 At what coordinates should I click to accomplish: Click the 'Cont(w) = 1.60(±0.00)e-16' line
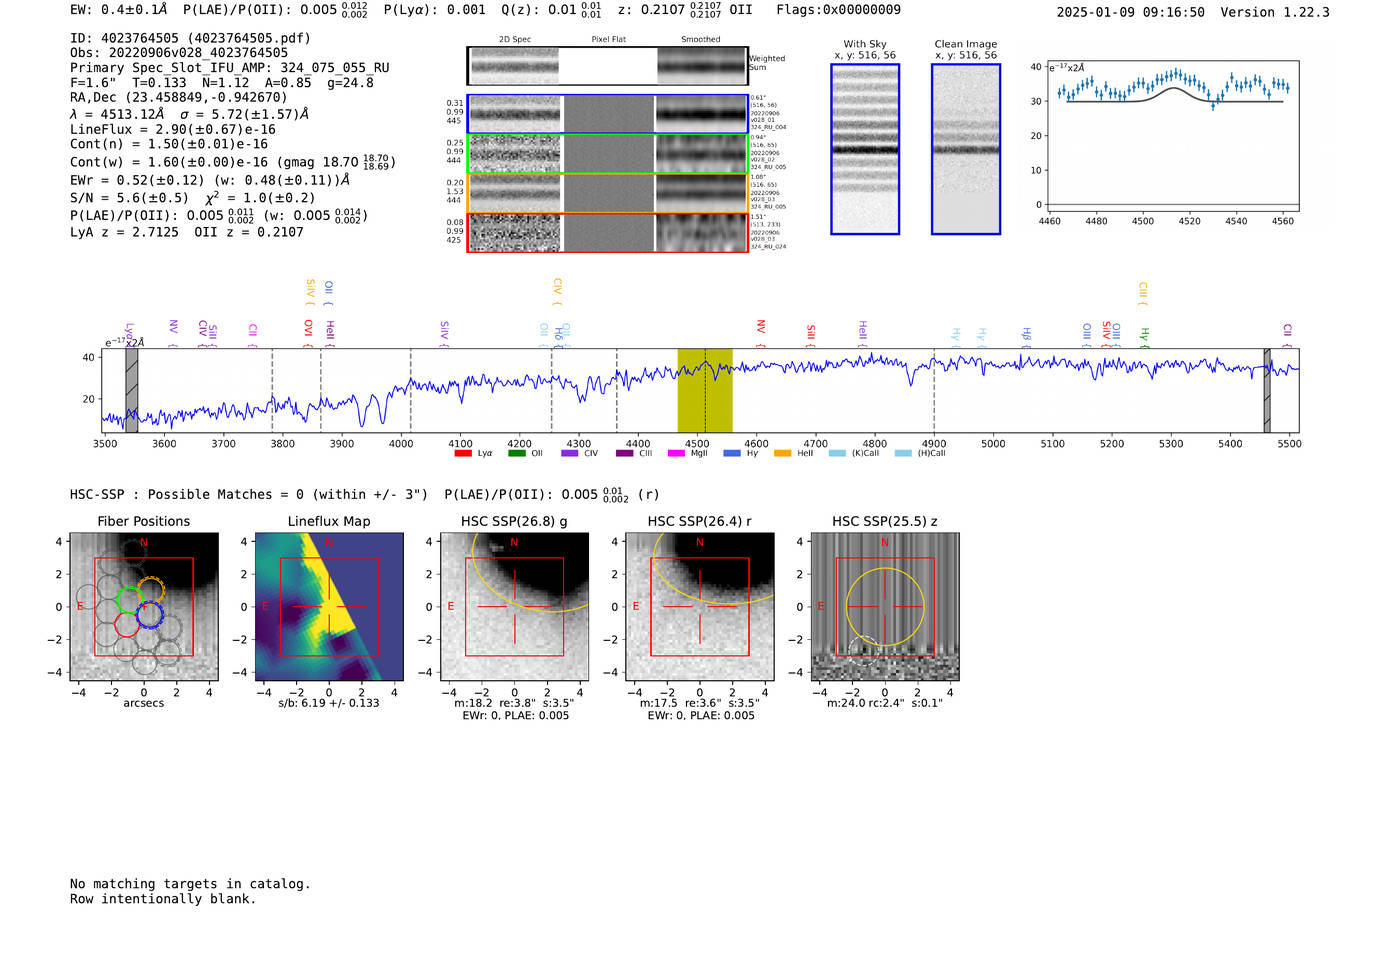[x=233, y=162]
